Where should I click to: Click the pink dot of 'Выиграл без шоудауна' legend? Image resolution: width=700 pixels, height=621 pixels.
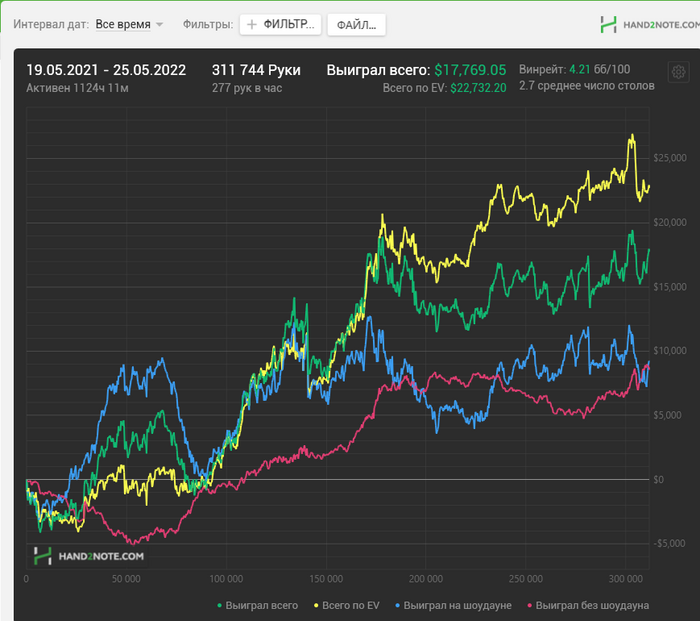pos(529,606)
